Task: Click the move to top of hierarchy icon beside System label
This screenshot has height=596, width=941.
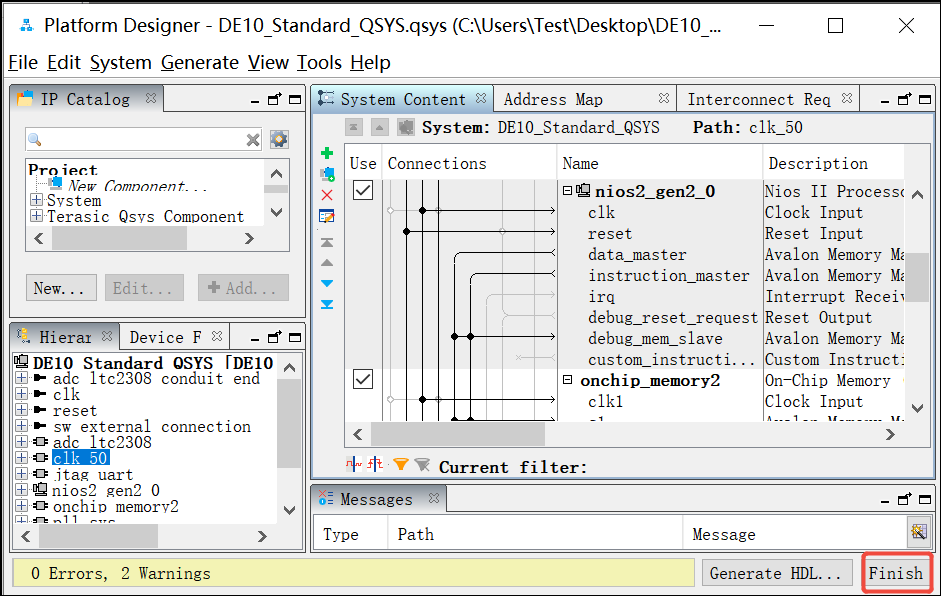Action: point(353,127)
